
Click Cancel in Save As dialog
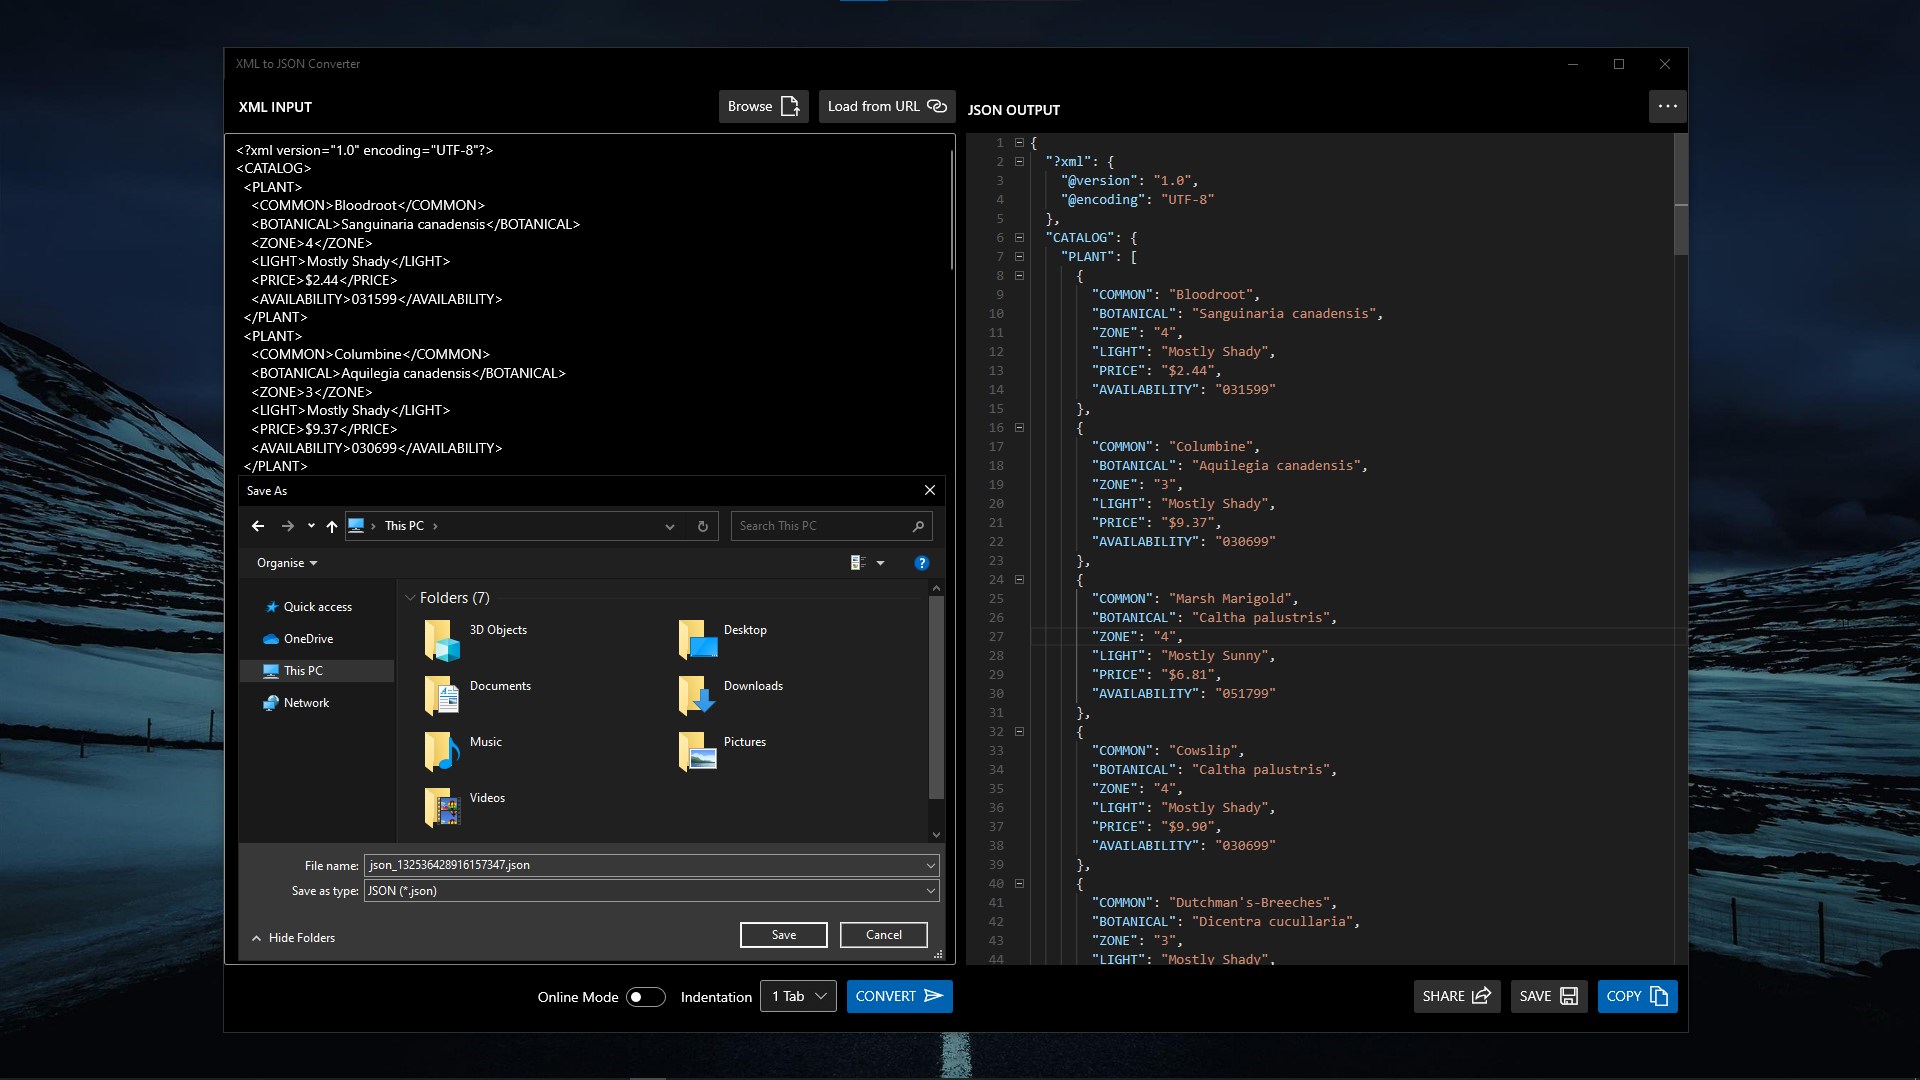(x=883, y=935)
